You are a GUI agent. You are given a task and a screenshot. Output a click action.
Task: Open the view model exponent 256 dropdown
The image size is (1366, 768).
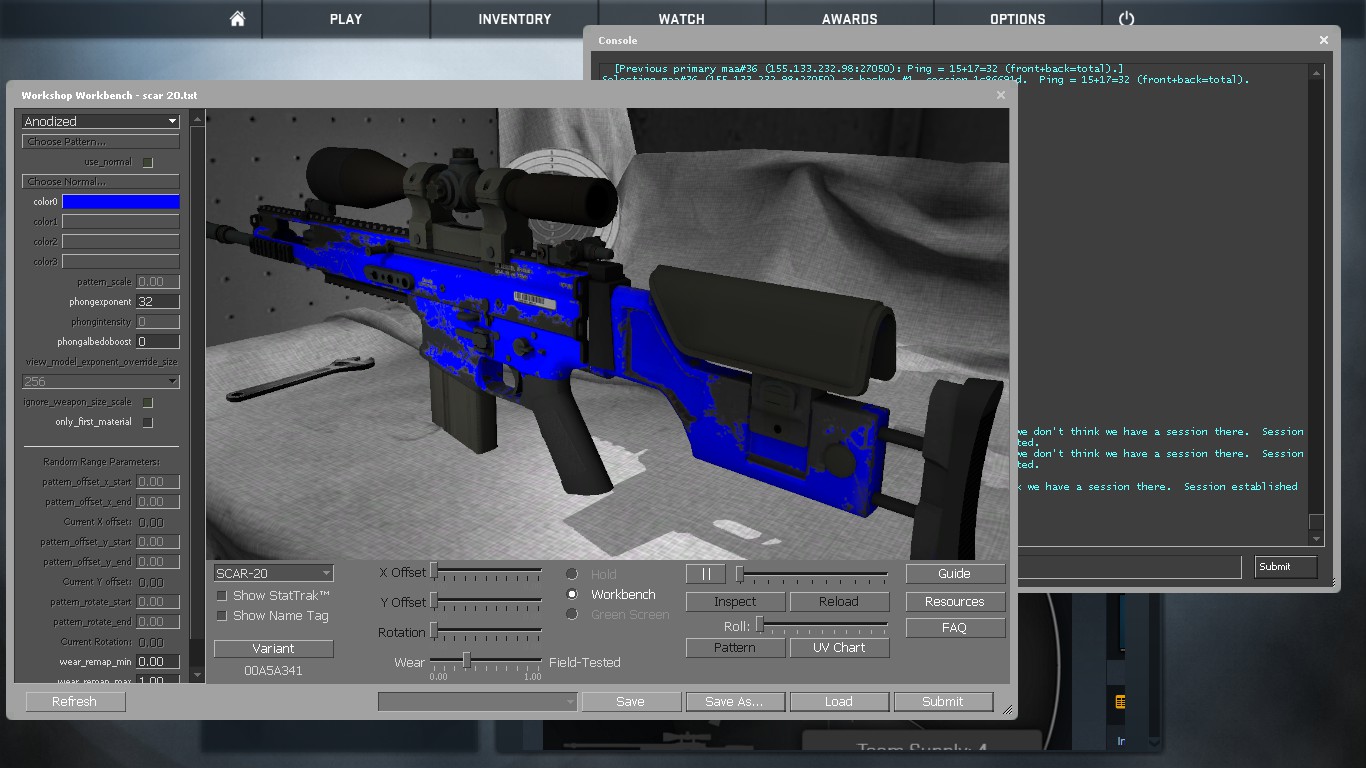point(101,381)
